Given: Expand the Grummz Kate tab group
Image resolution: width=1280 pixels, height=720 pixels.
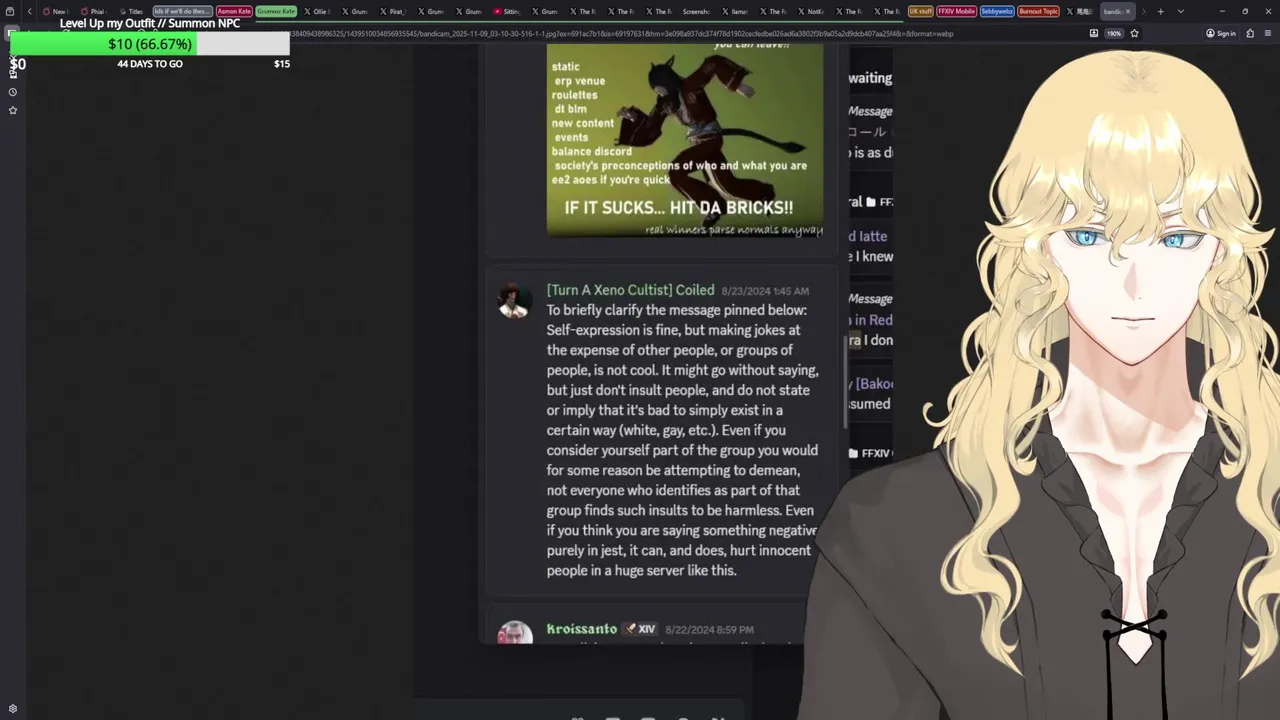Looking at the screenshot, I should [276, 11].
